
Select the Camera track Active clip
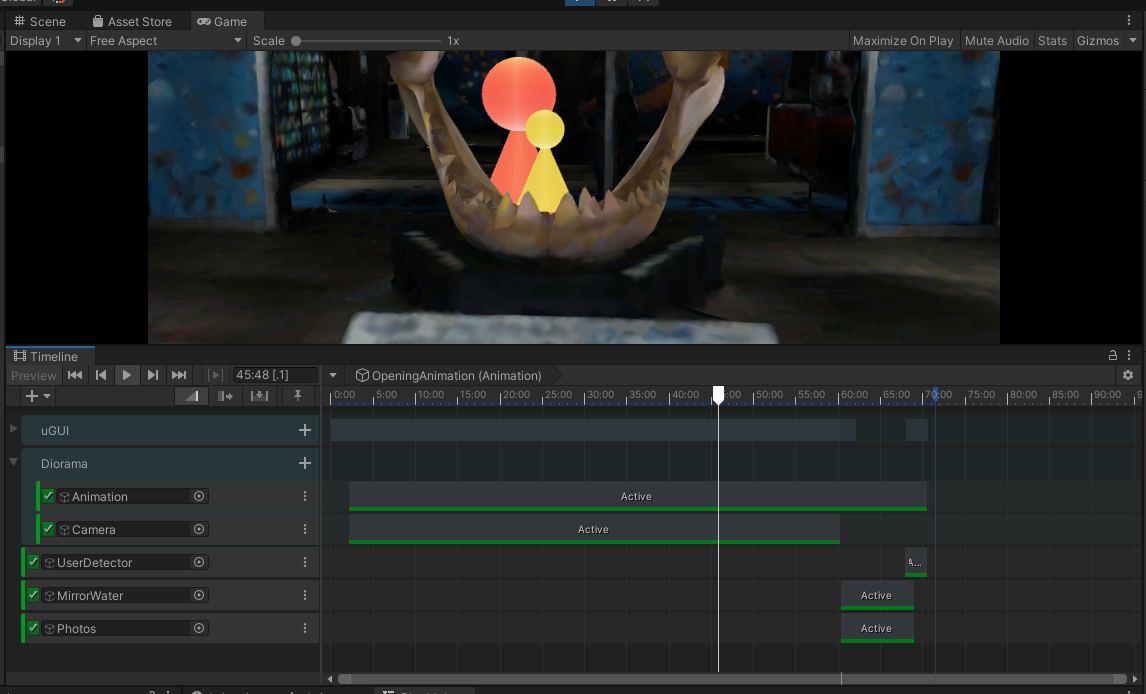click(594, 529)
